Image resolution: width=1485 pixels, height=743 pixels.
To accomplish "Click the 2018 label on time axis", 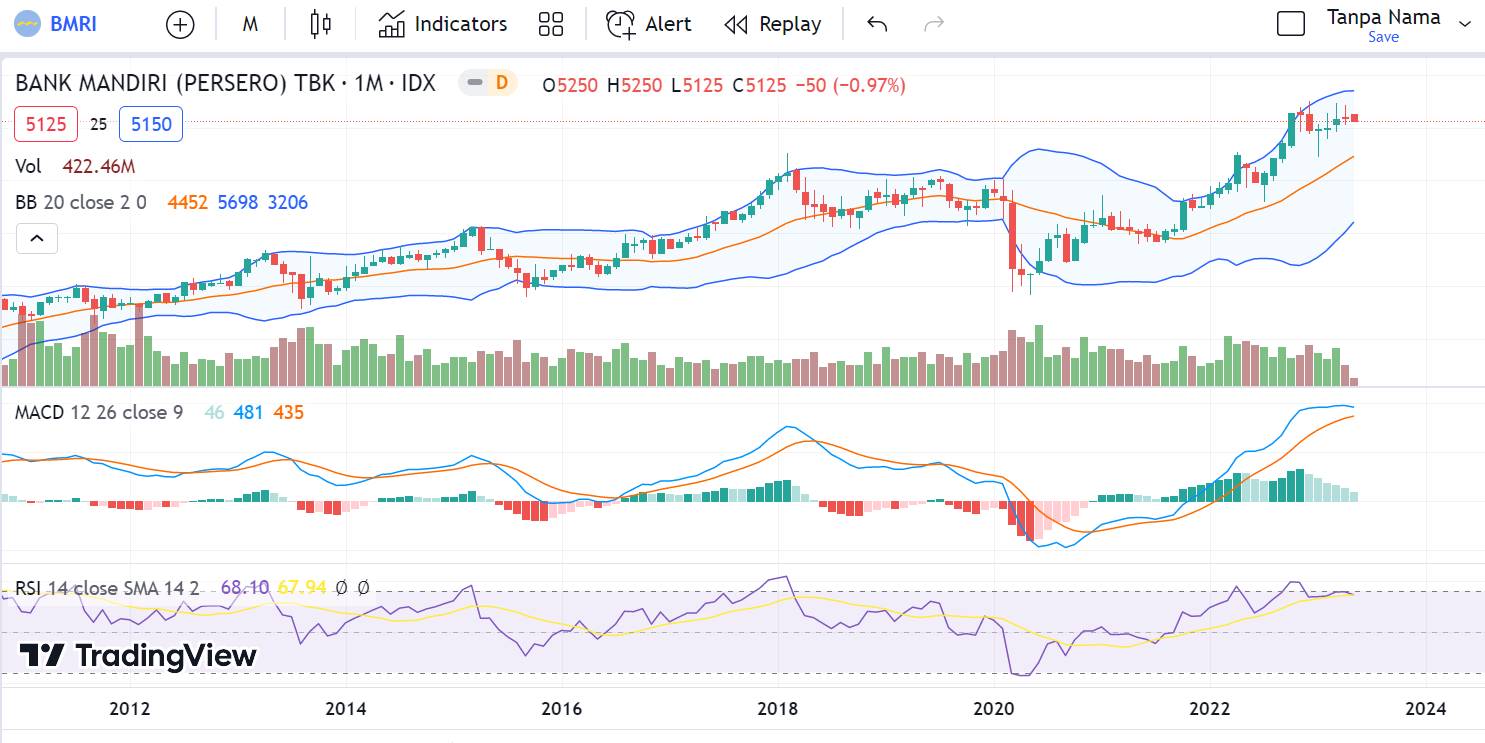I will 778,709.
